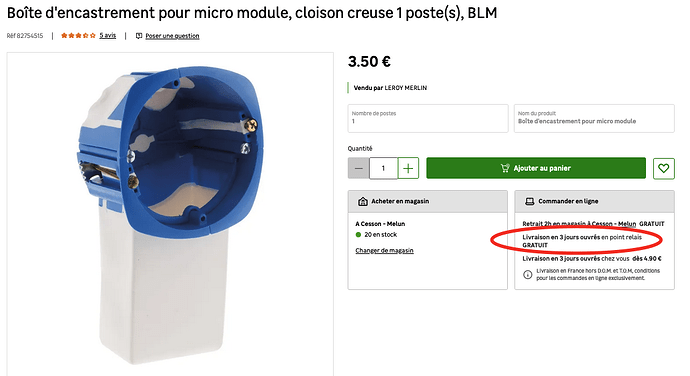Open the Nombre de postes selector
Image resolution: width=690 pixels, height=376 pixels.
pyautogui.click(x=428, y=118)
